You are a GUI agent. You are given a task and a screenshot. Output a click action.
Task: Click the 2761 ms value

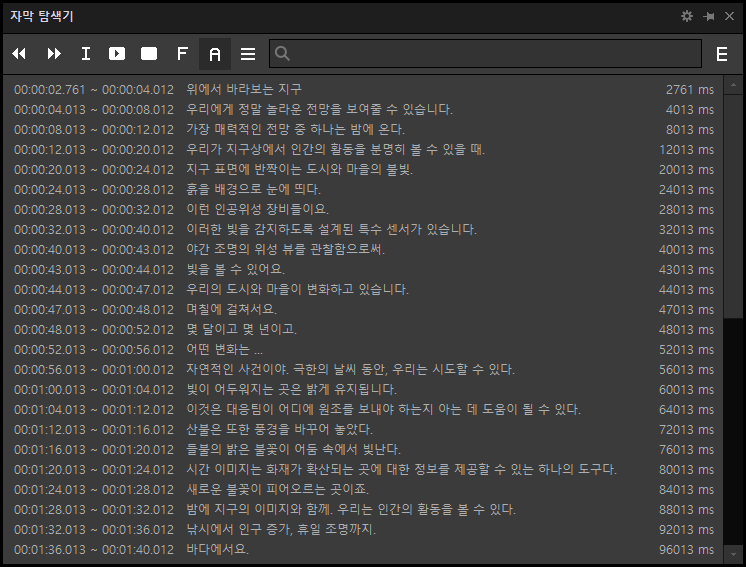pyautogui.click(x=690, y=89)
